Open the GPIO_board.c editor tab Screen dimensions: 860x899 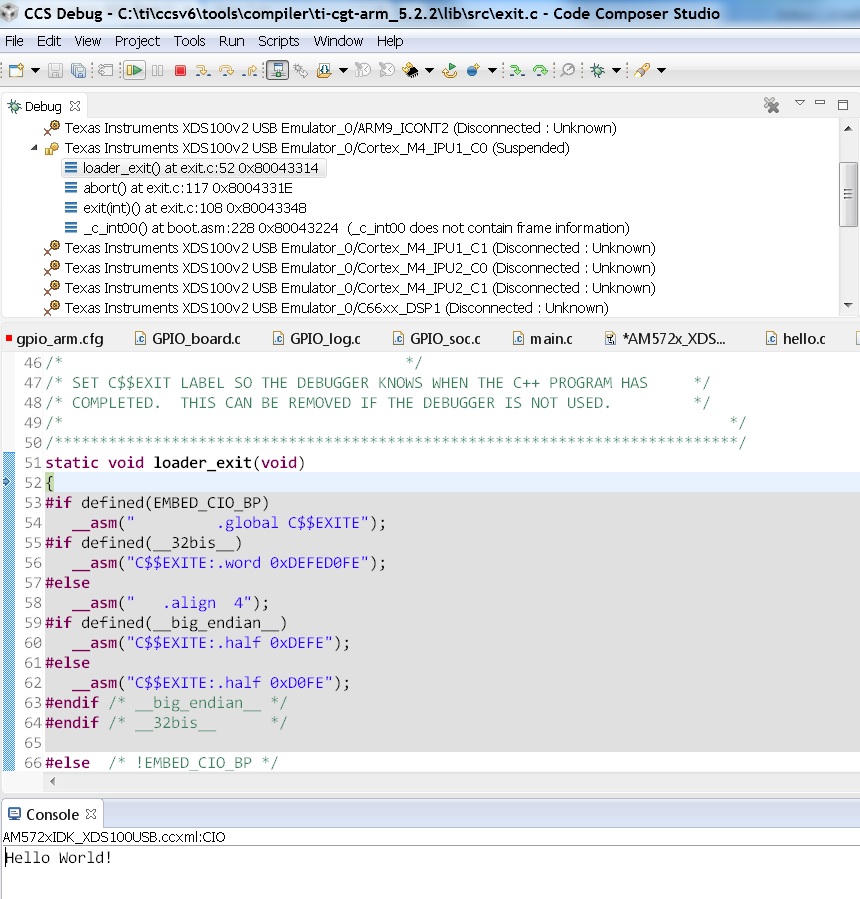click(x=195, y=339)
